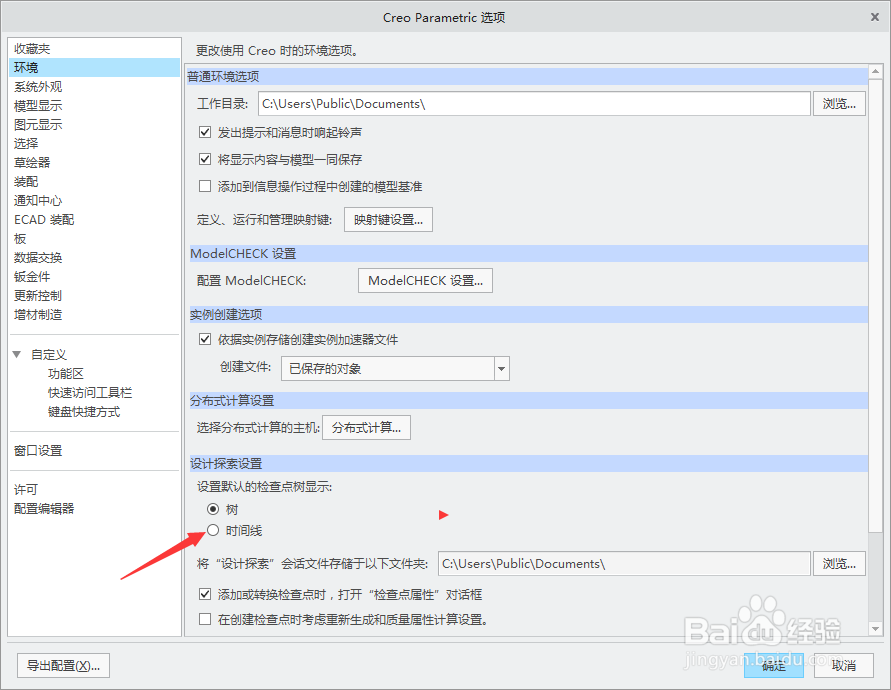891x690 pixels.
Task: Close the Creo Parametric options dialog
Action: point(875,17)
